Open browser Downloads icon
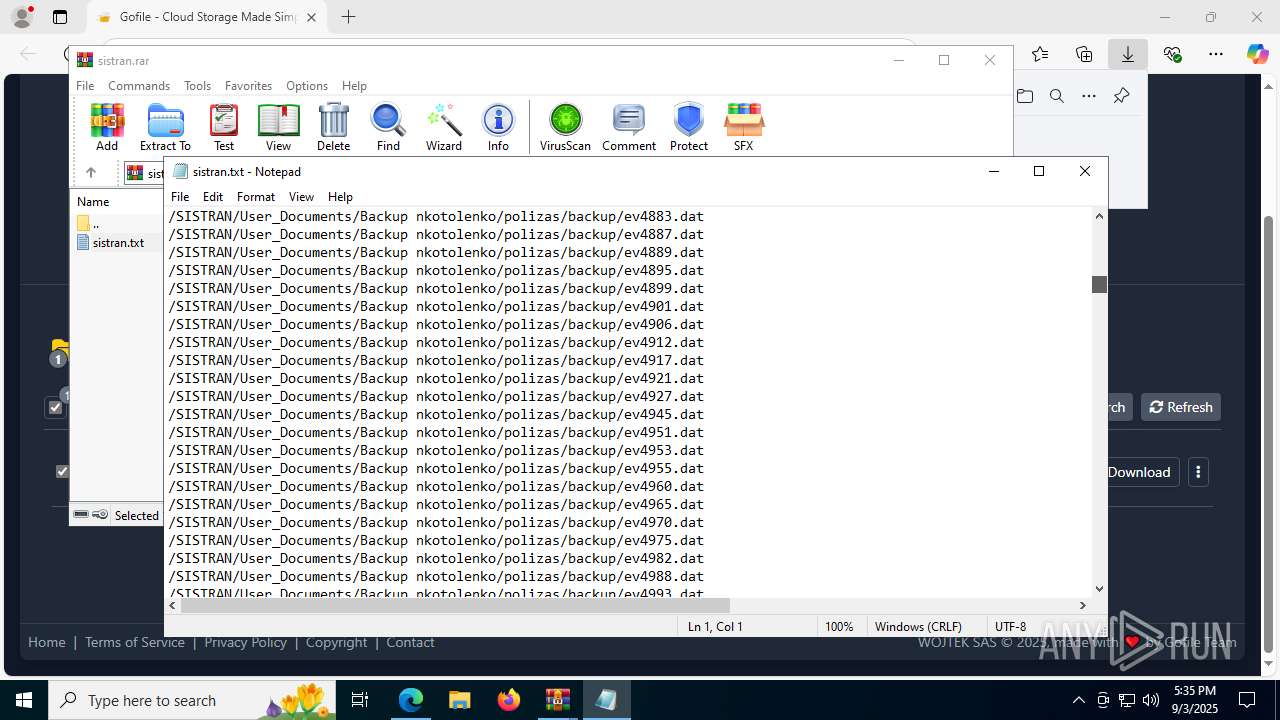Image resolution: width=1280 pixels, height=720 pixels. click(x=1128, y=54)
